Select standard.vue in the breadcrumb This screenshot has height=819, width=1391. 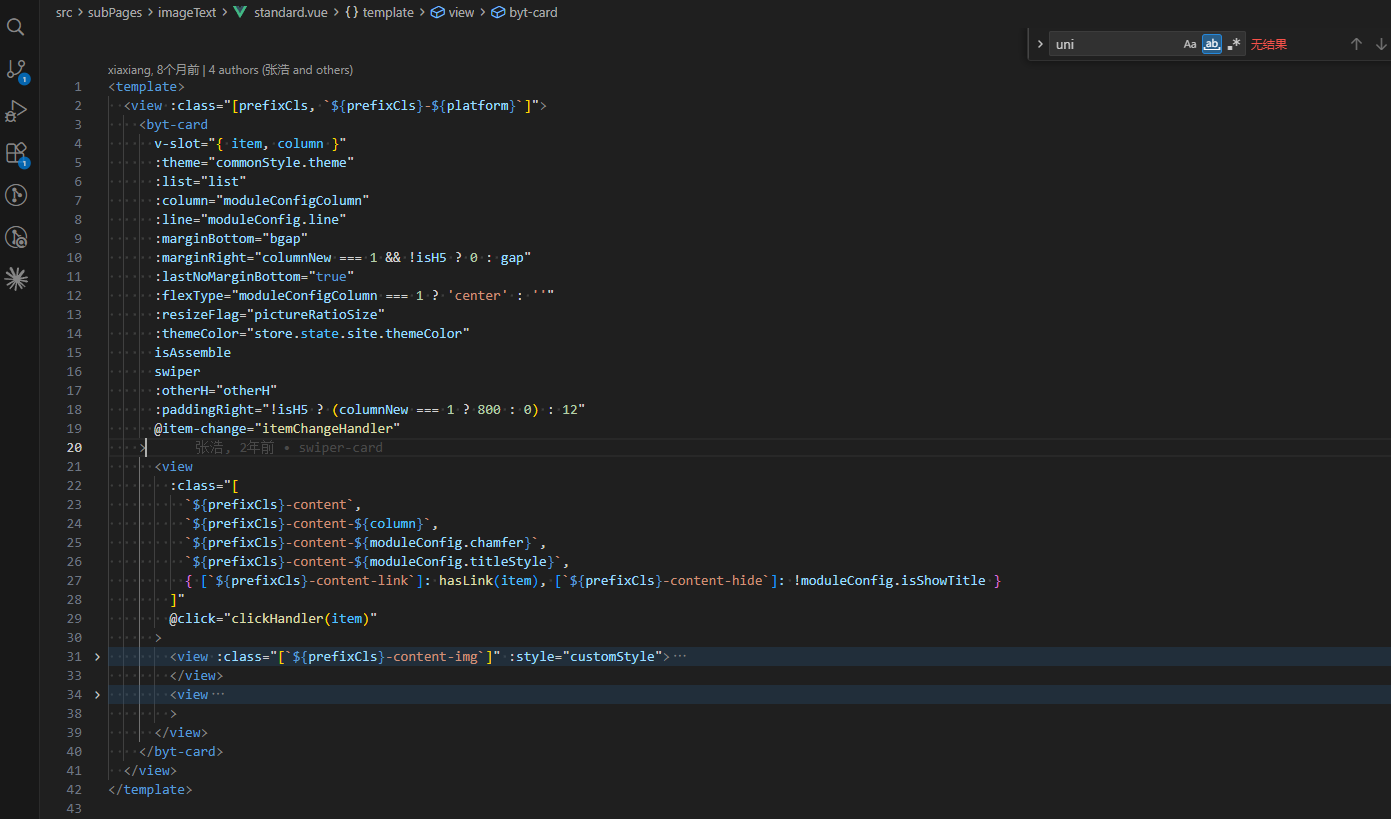pos(291,13)
